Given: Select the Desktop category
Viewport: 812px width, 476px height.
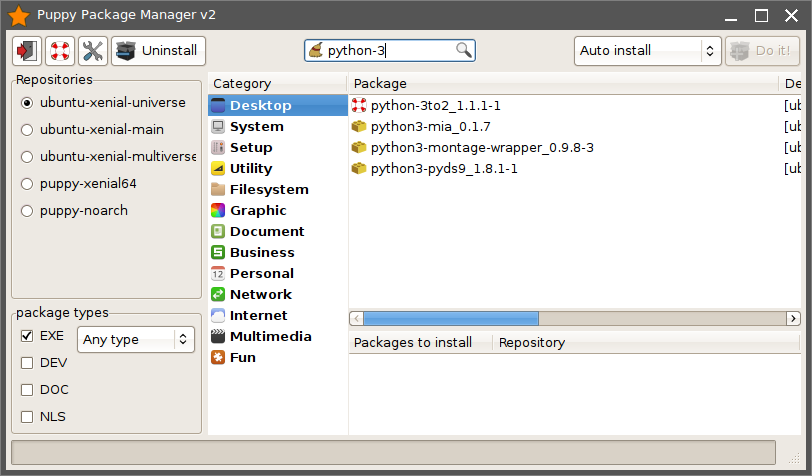Looking at the screenshot, I should (278, 105).
